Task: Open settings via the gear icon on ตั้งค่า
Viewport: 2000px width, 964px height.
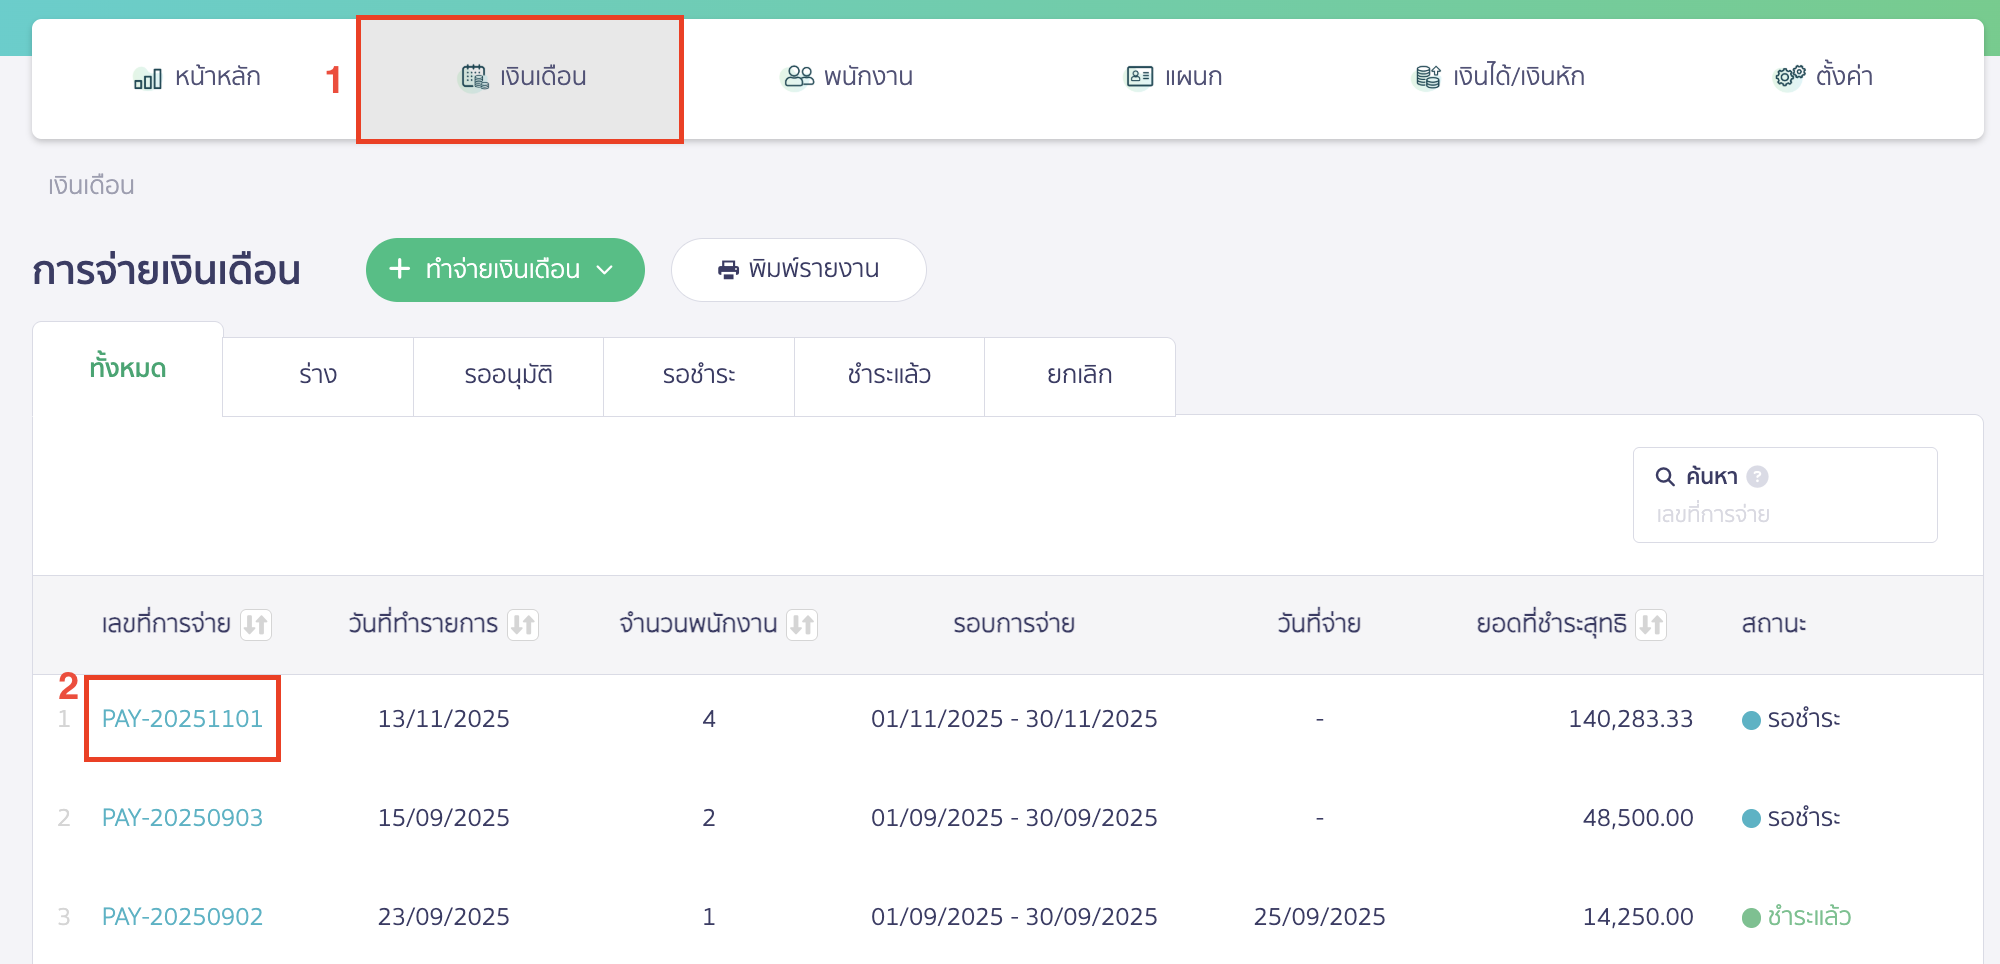Action: (1789, 75)
